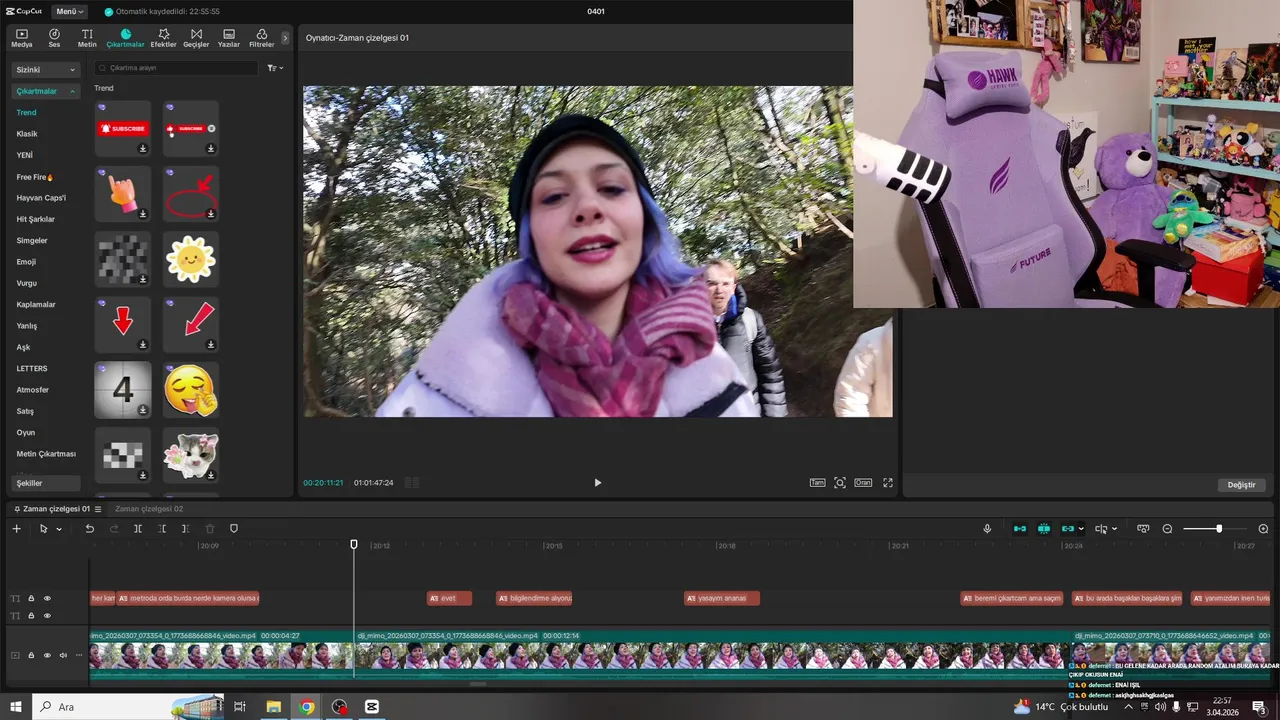Select the 'yasayım ananas' caption clip
This screenshot has height=720, width=1280.
pos(722,599)
